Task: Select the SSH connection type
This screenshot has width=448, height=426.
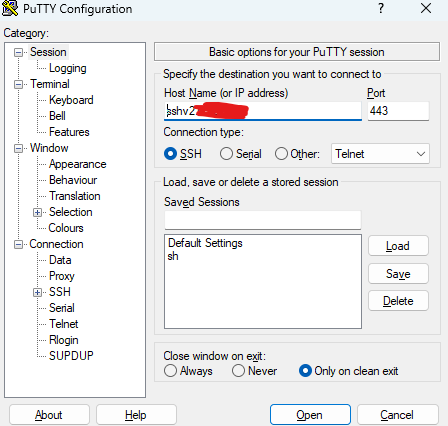Action: 170,154
